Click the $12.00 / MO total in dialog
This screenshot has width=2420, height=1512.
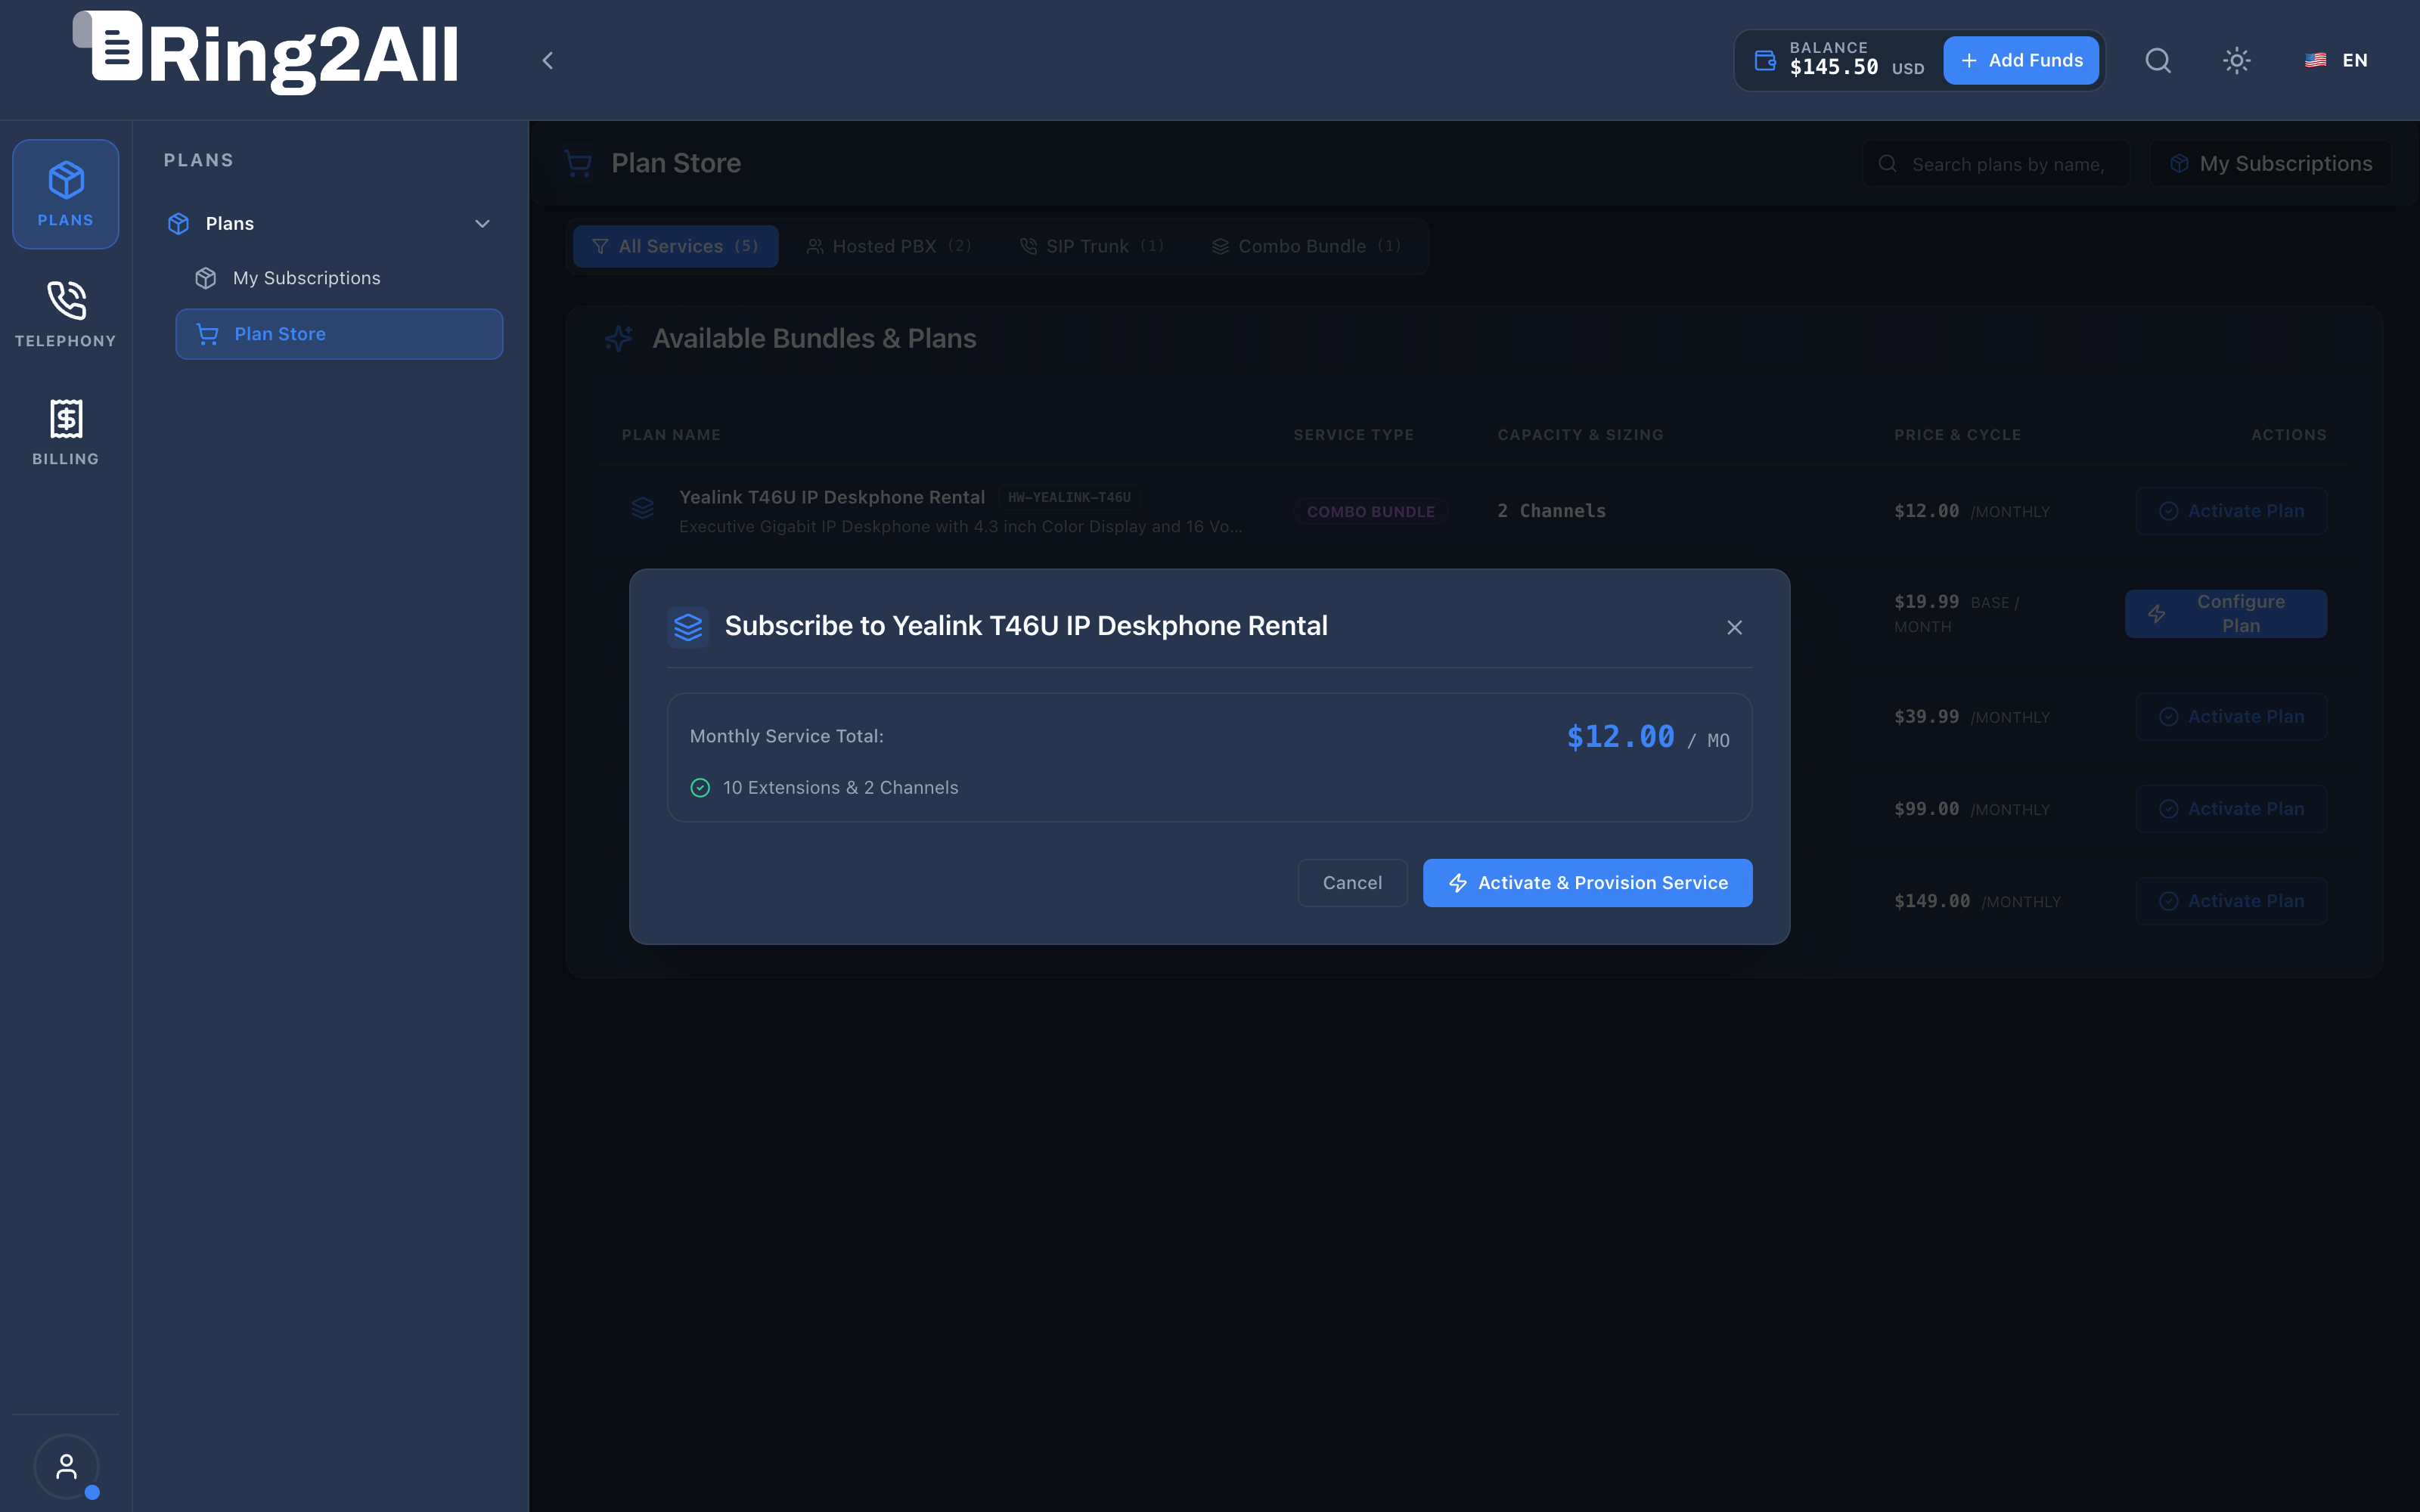coord(1647,738)
